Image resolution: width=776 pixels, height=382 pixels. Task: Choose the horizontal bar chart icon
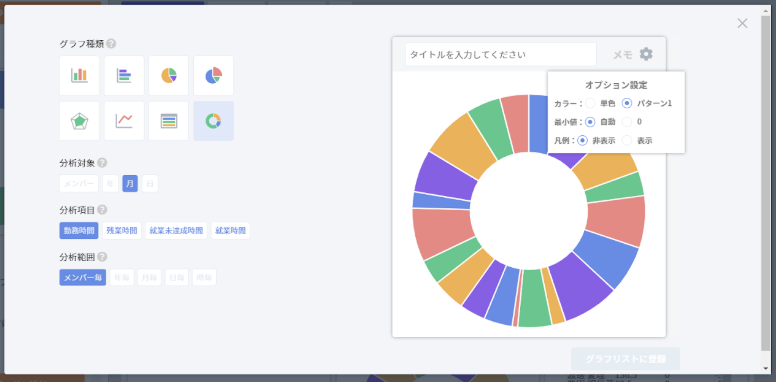tap(124, 75)
